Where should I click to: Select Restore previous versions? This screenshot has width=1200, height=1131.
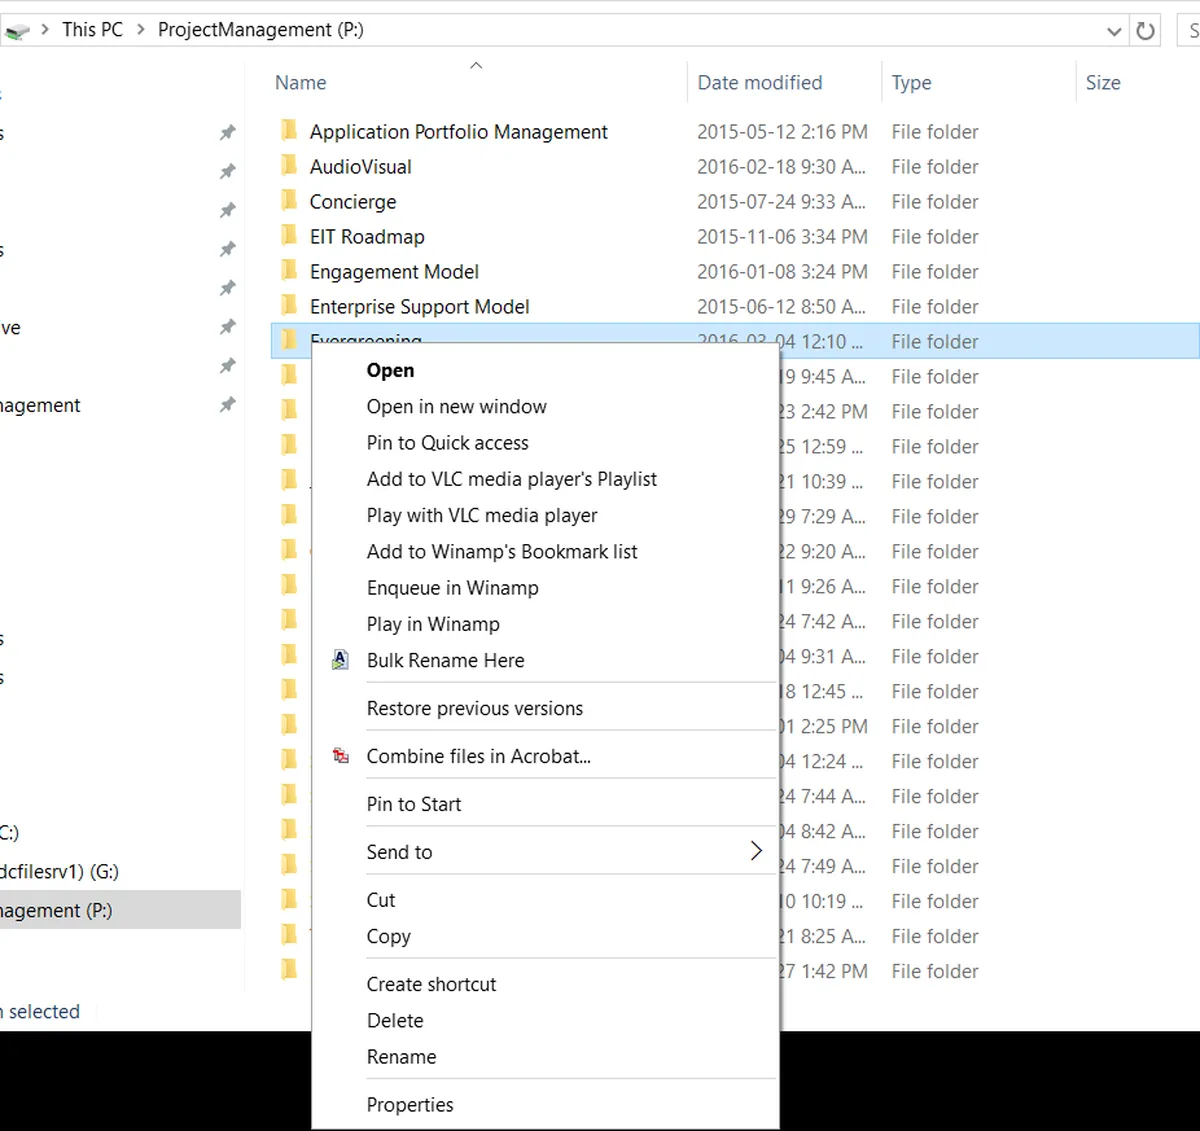(x=475, y=708)
